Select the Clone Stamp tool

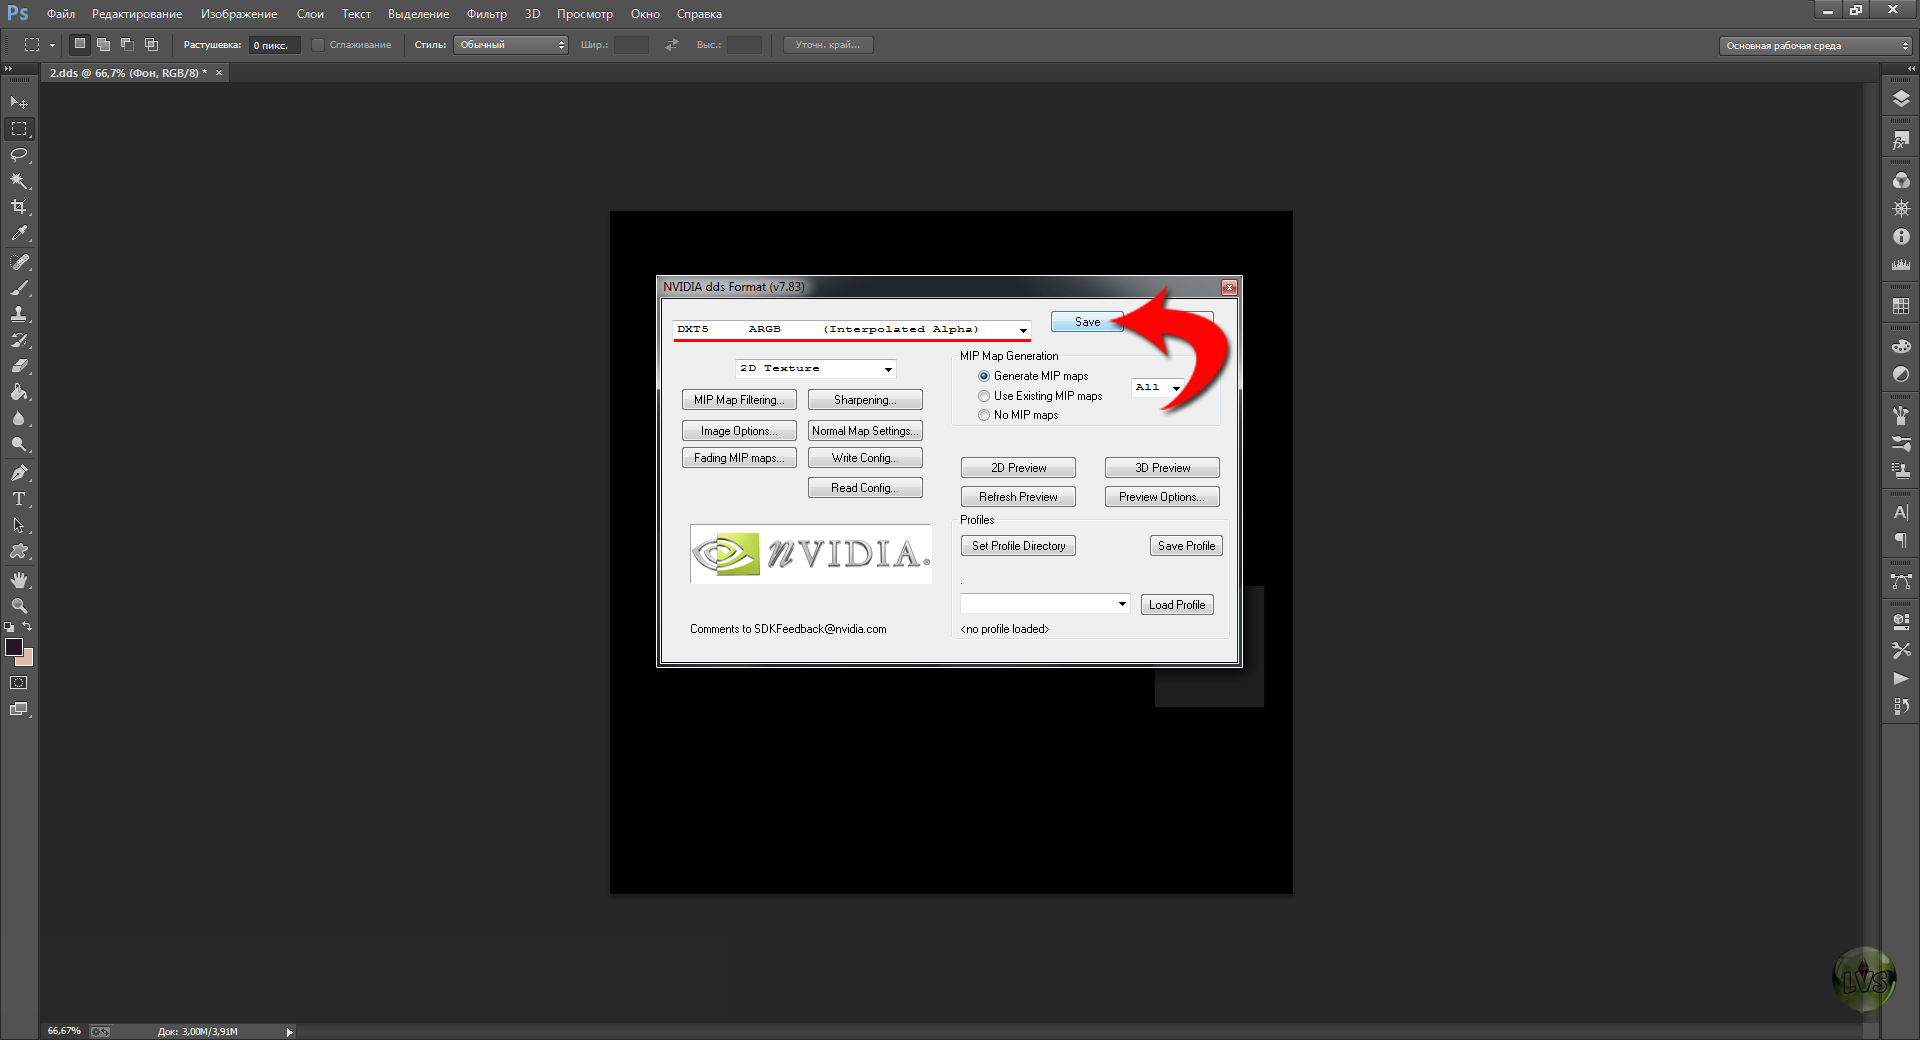point(19,314)
